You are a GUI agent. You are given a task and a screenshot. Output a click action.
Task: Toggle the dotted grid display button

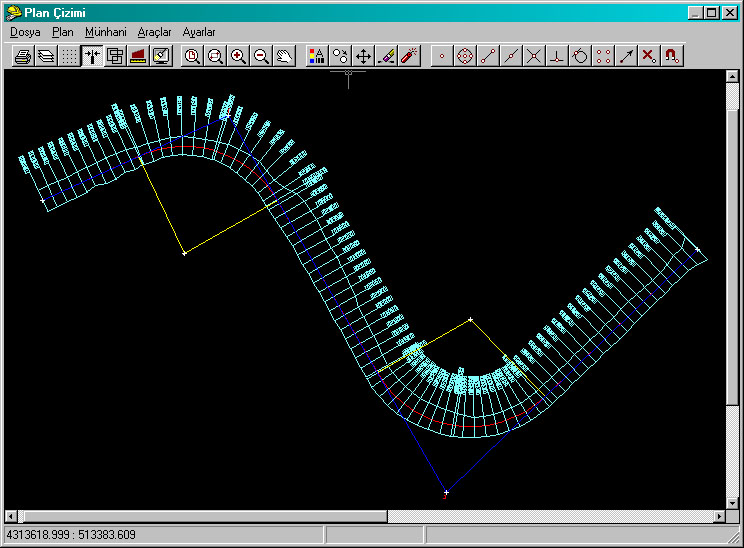[x=68, y=56]
